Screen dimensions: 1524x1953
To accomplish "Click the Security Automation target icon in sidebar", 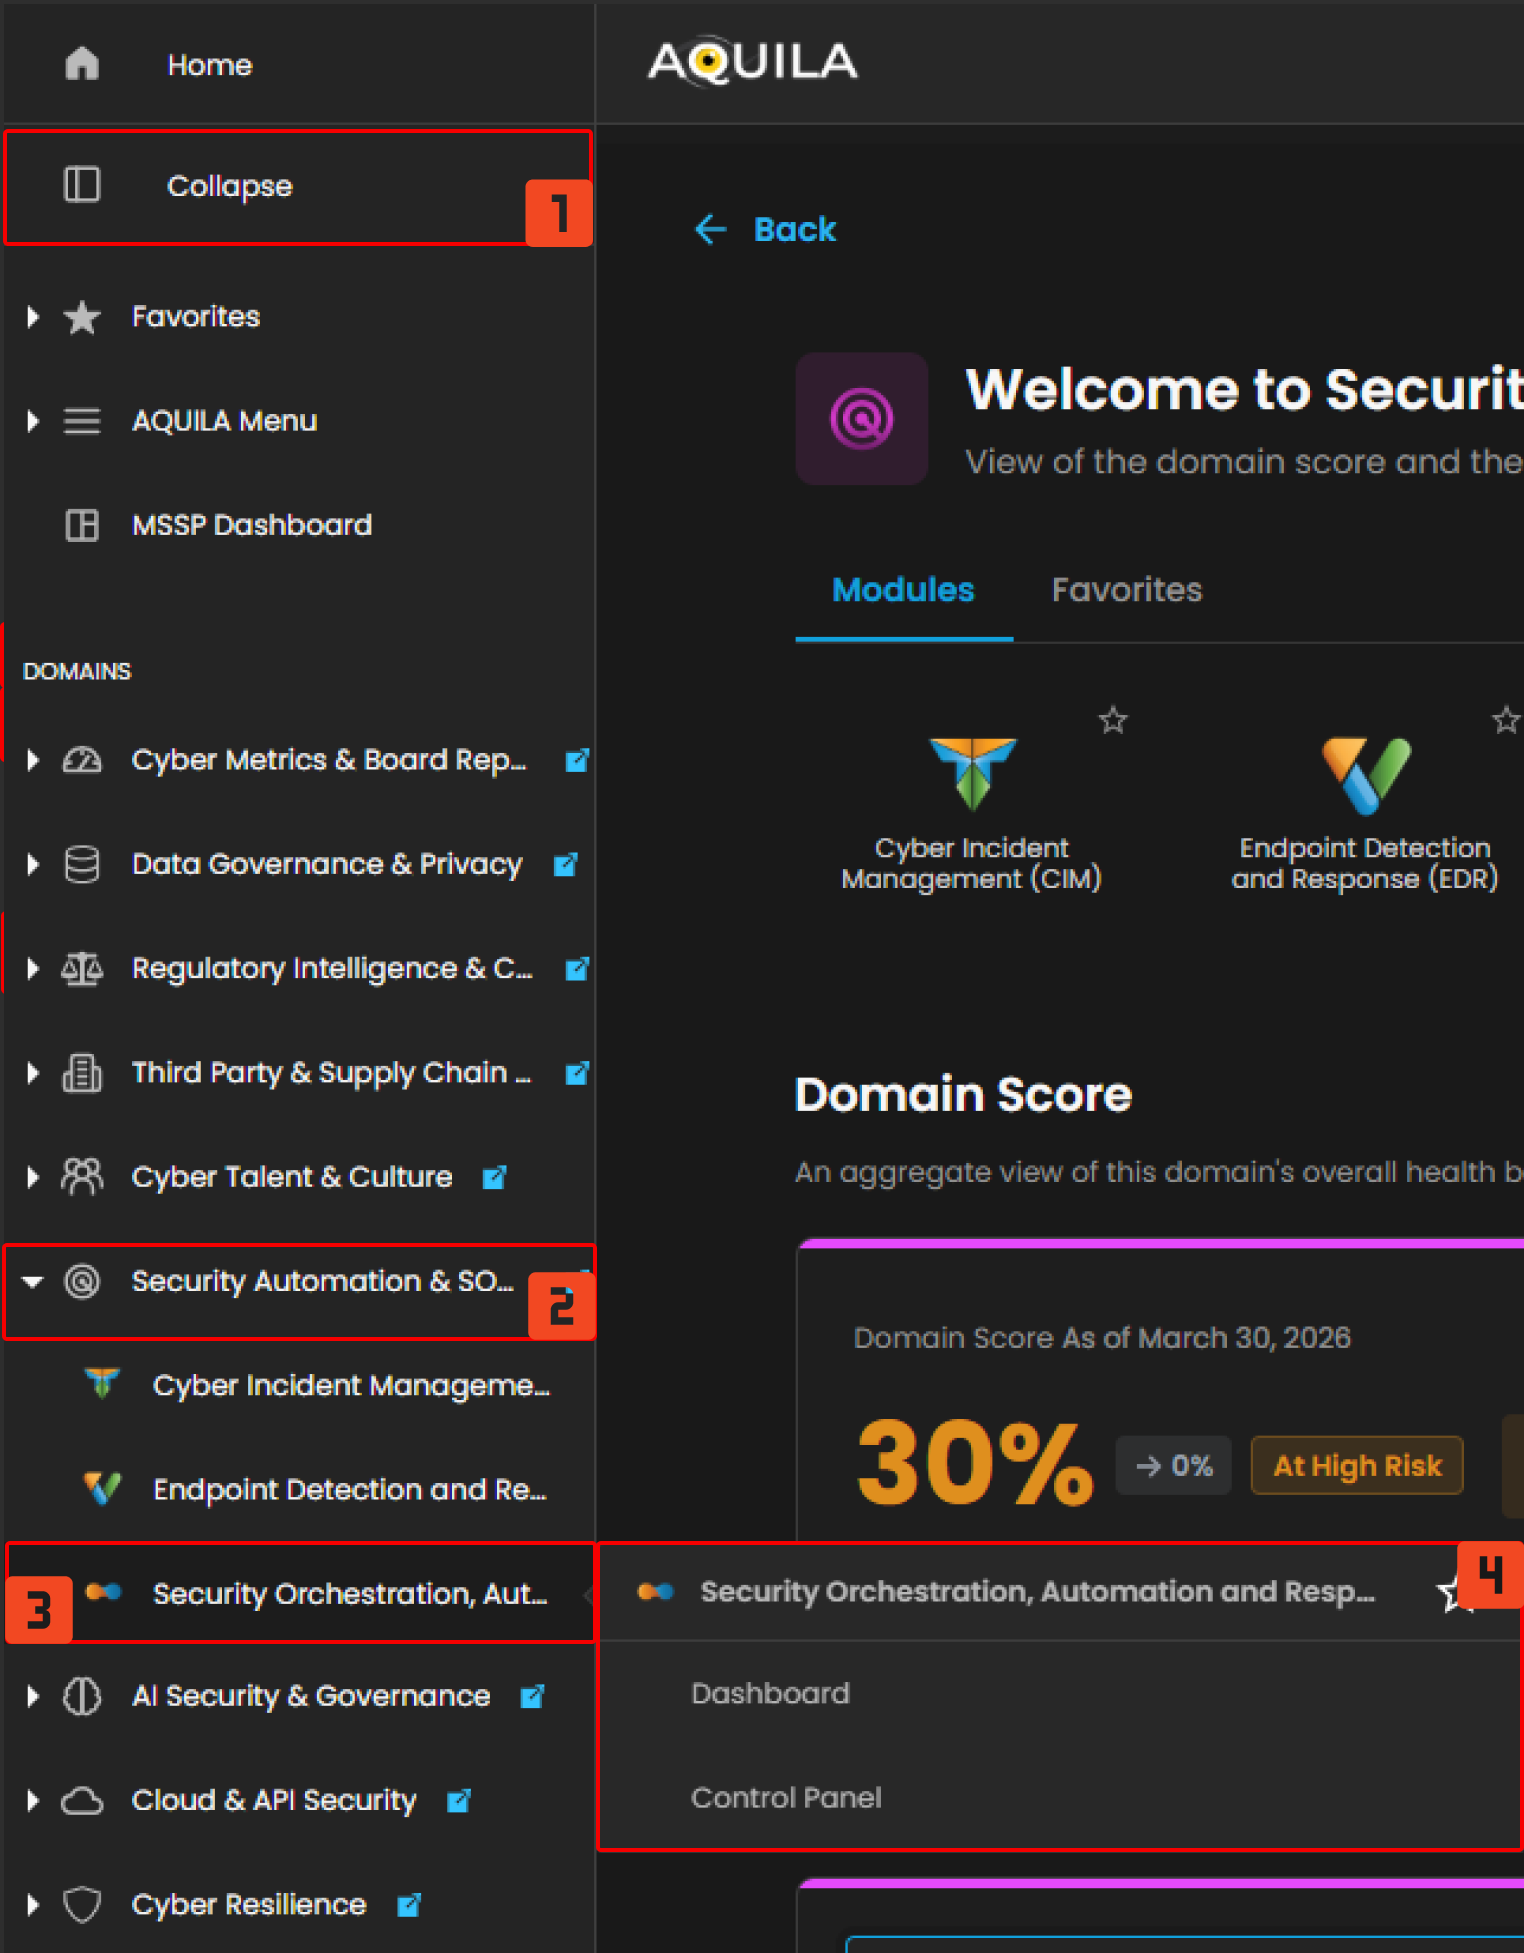I will [x=82, y=1281].
